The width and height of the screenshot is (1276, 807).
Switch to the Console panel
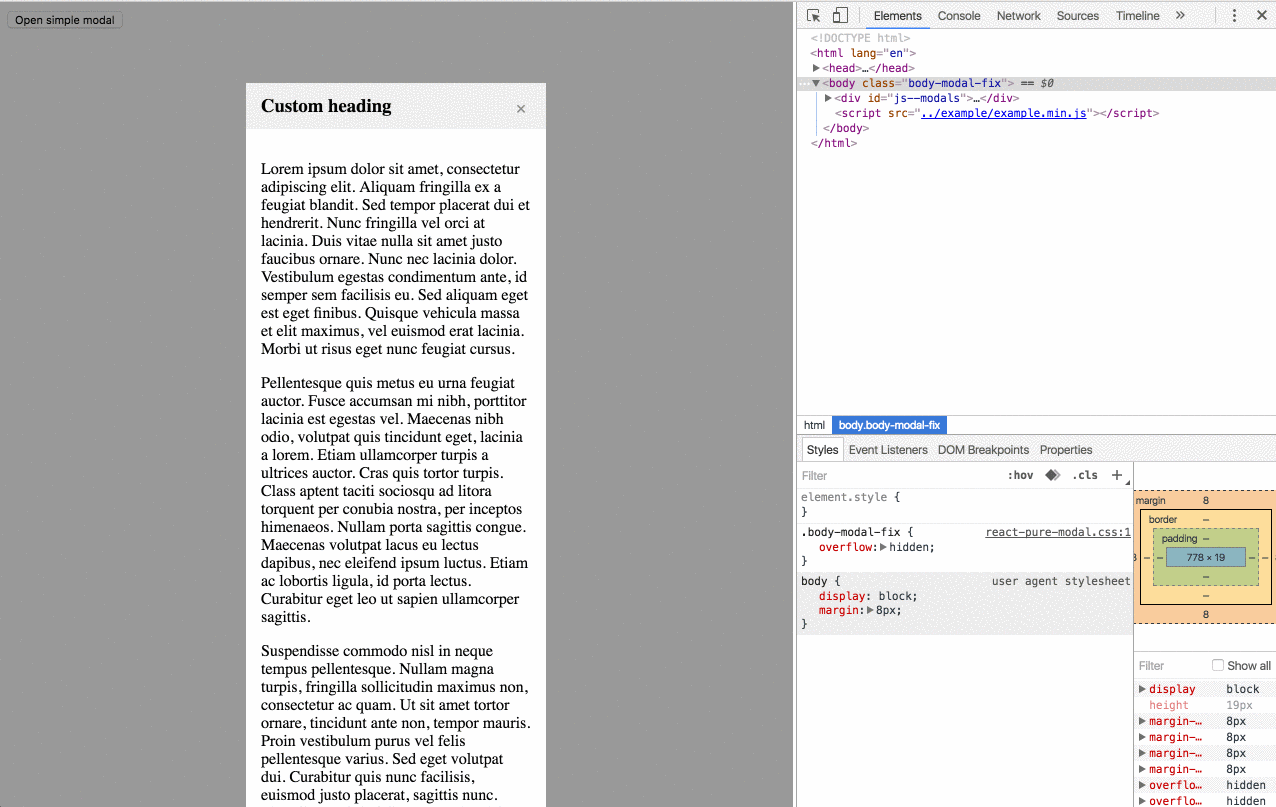[958, 15]
